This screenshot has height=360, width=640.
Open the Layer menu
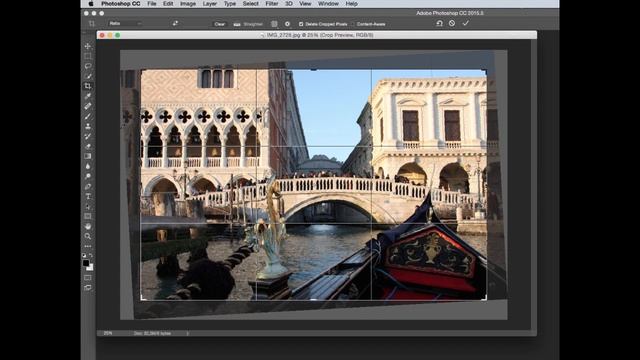coord(210,4)
